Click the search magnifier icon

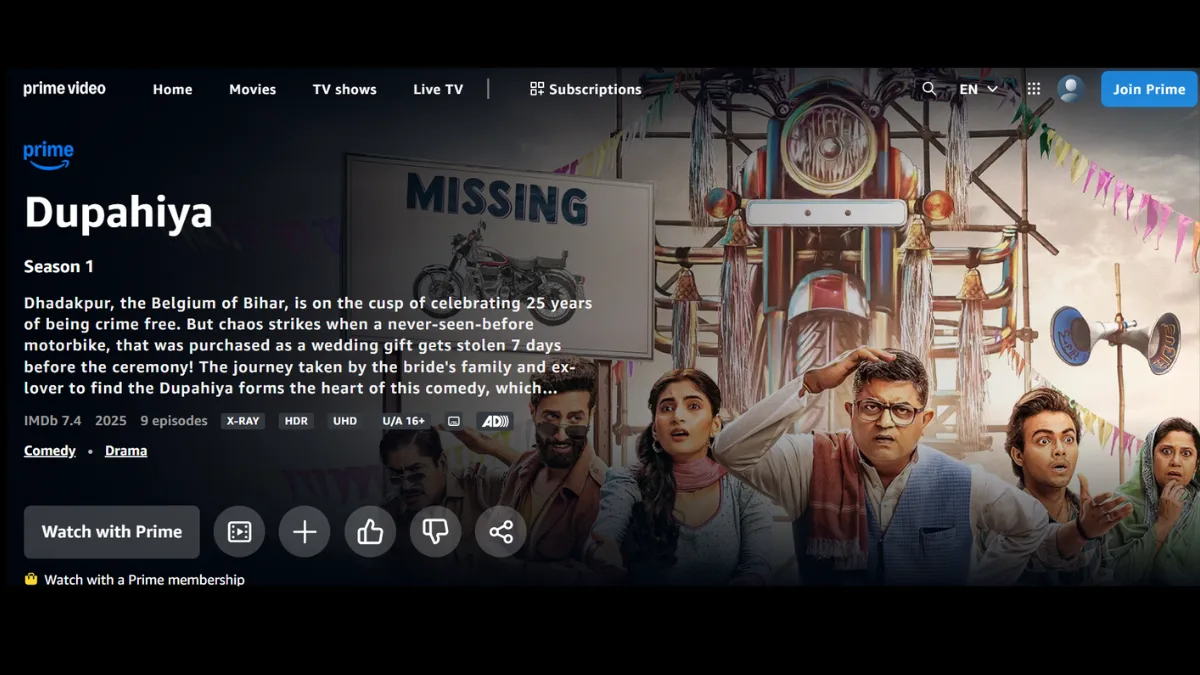[929, 89]
